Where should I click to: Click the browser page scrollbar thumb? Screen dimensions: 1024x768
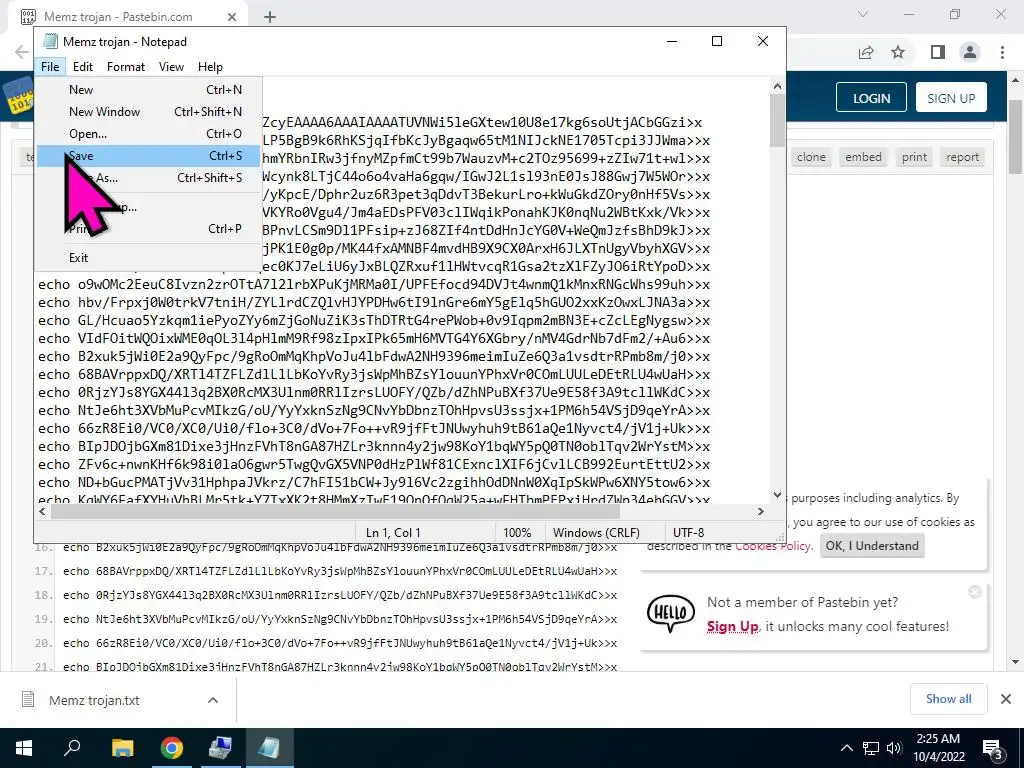coord(1016,137)
